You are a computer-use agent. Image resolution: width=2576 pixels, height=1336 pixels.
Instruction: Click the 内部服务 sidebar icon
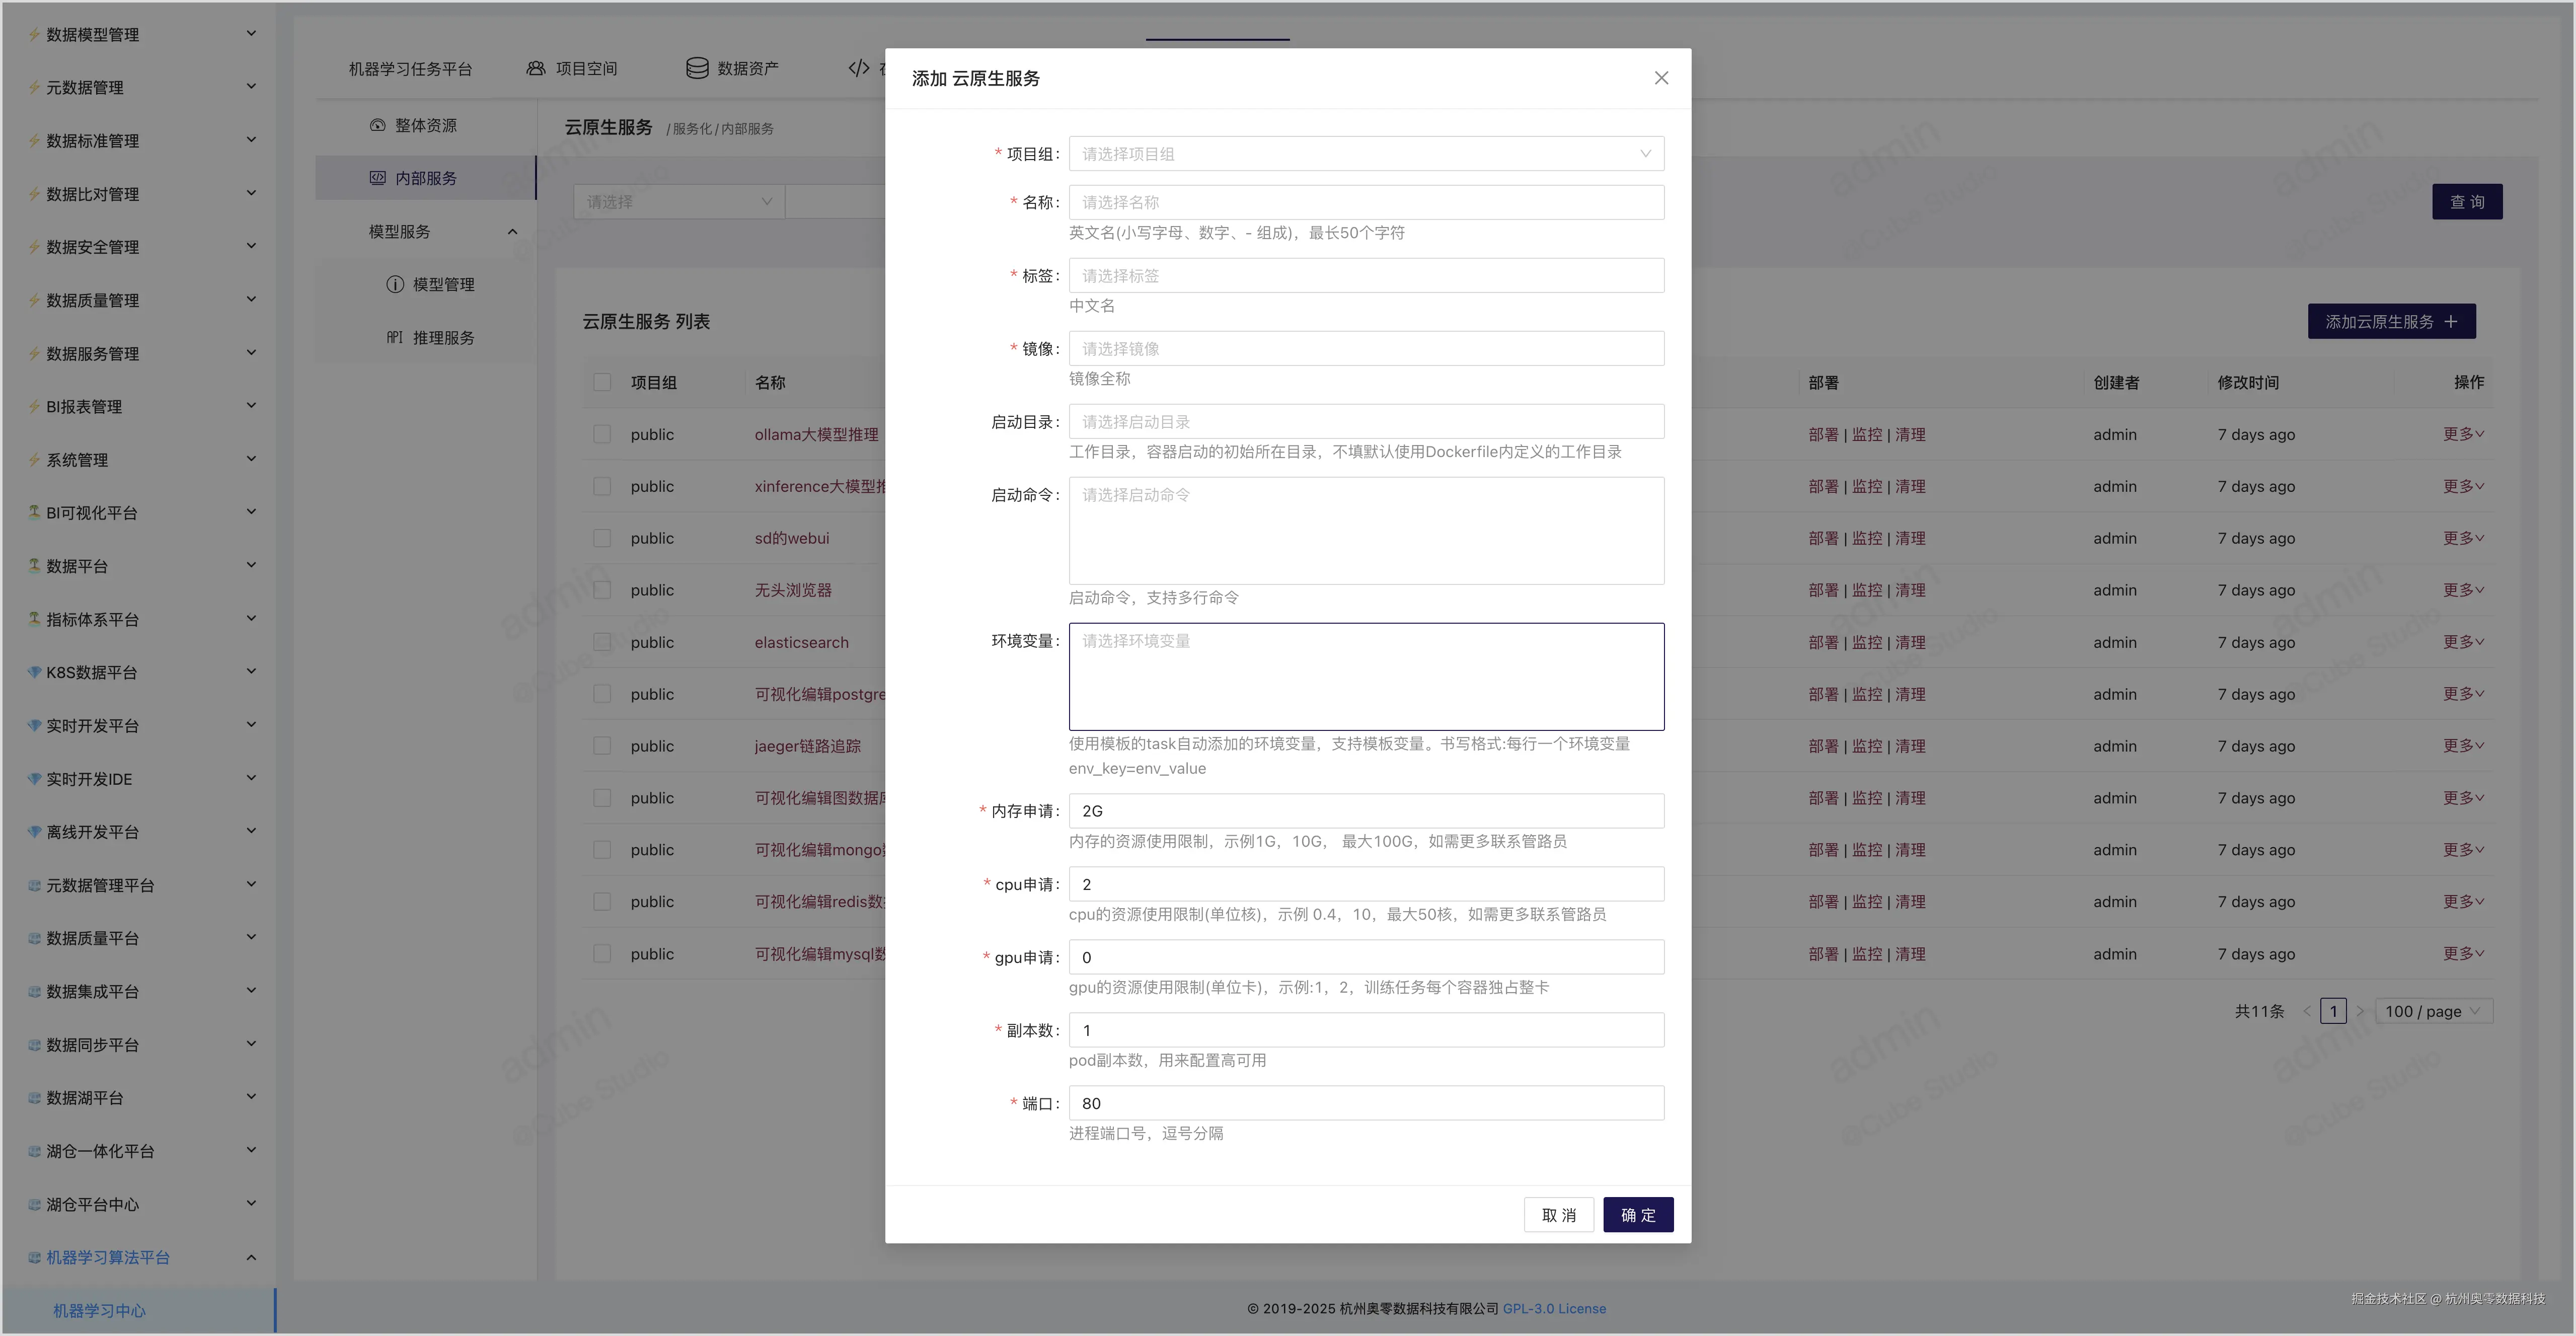click(377, 178)
